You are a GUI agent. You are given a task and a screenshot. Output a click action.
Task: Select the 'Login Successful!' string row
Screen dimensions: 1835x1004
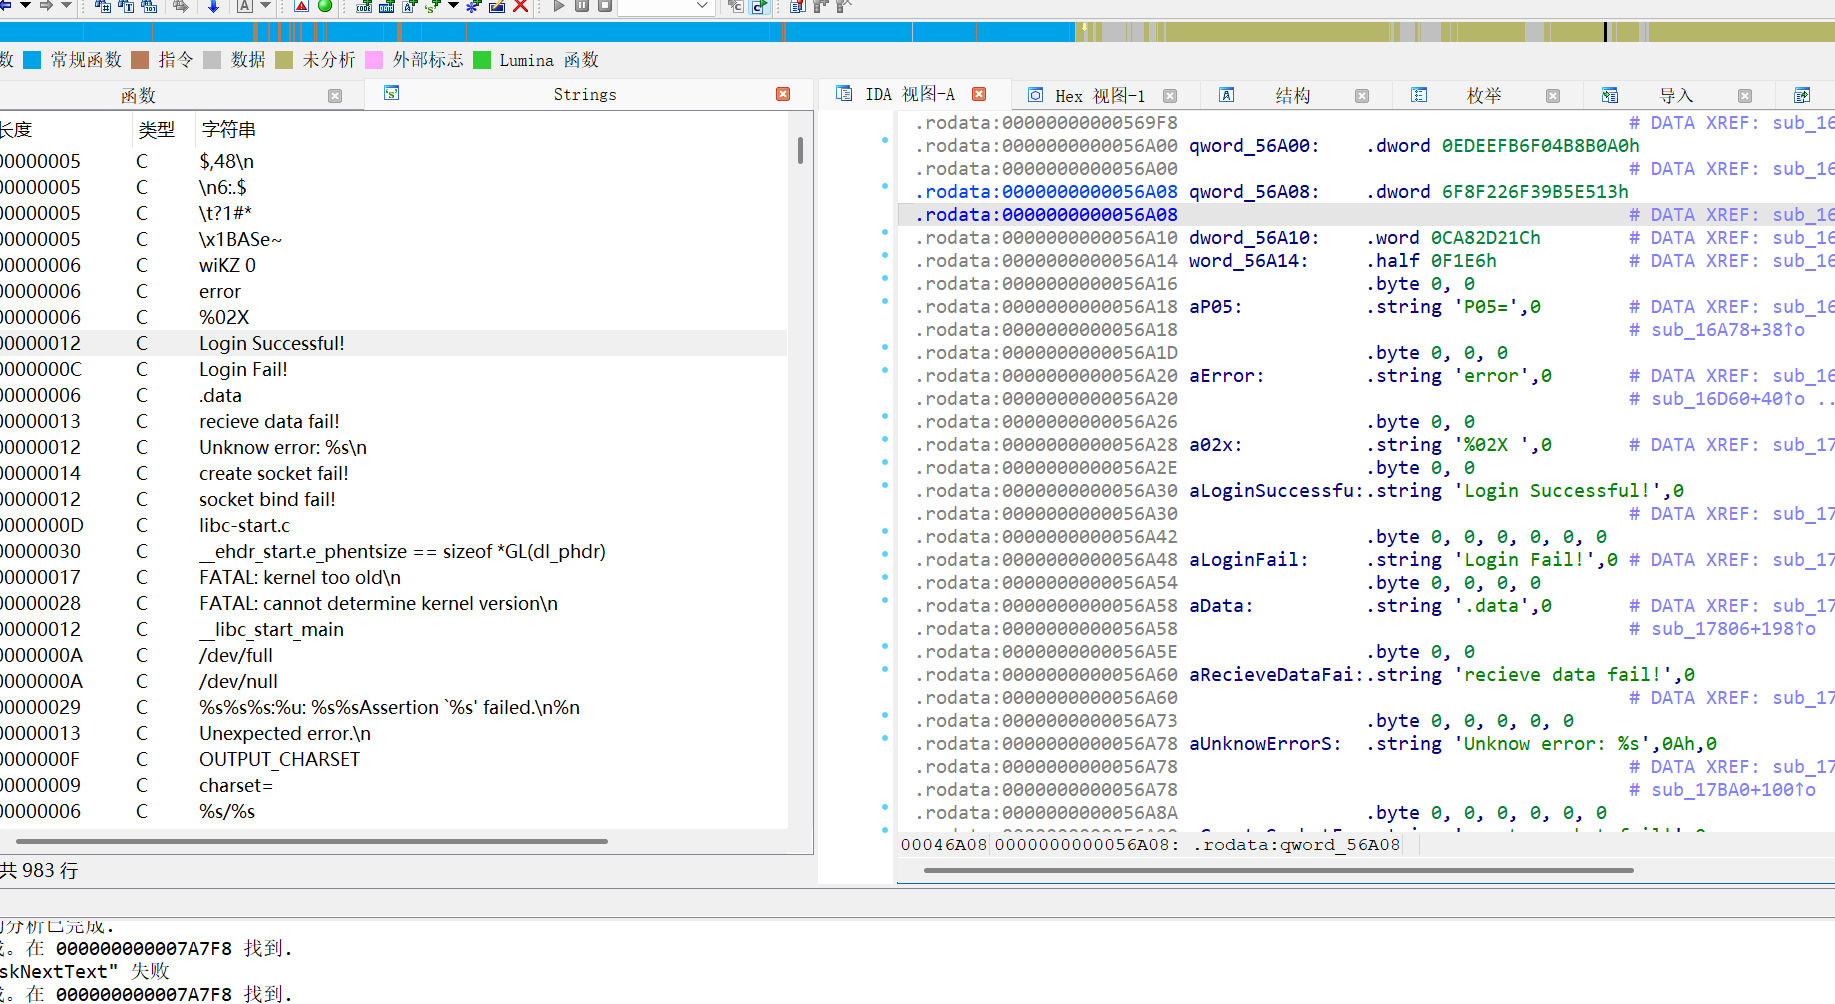[x=393, y=343]
